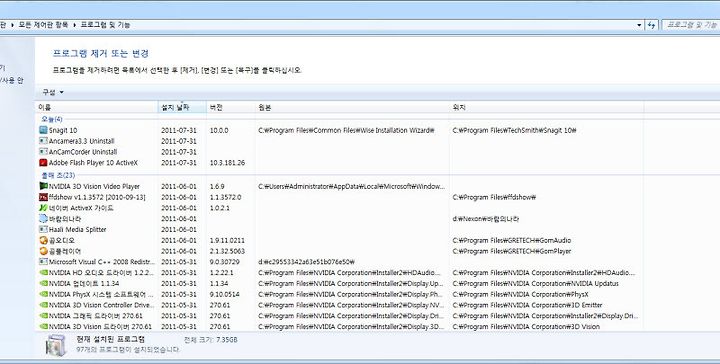Select Snagit 10 version 10.0.0 cell
This screenshot has width=720, height=364.
point(219,130)
